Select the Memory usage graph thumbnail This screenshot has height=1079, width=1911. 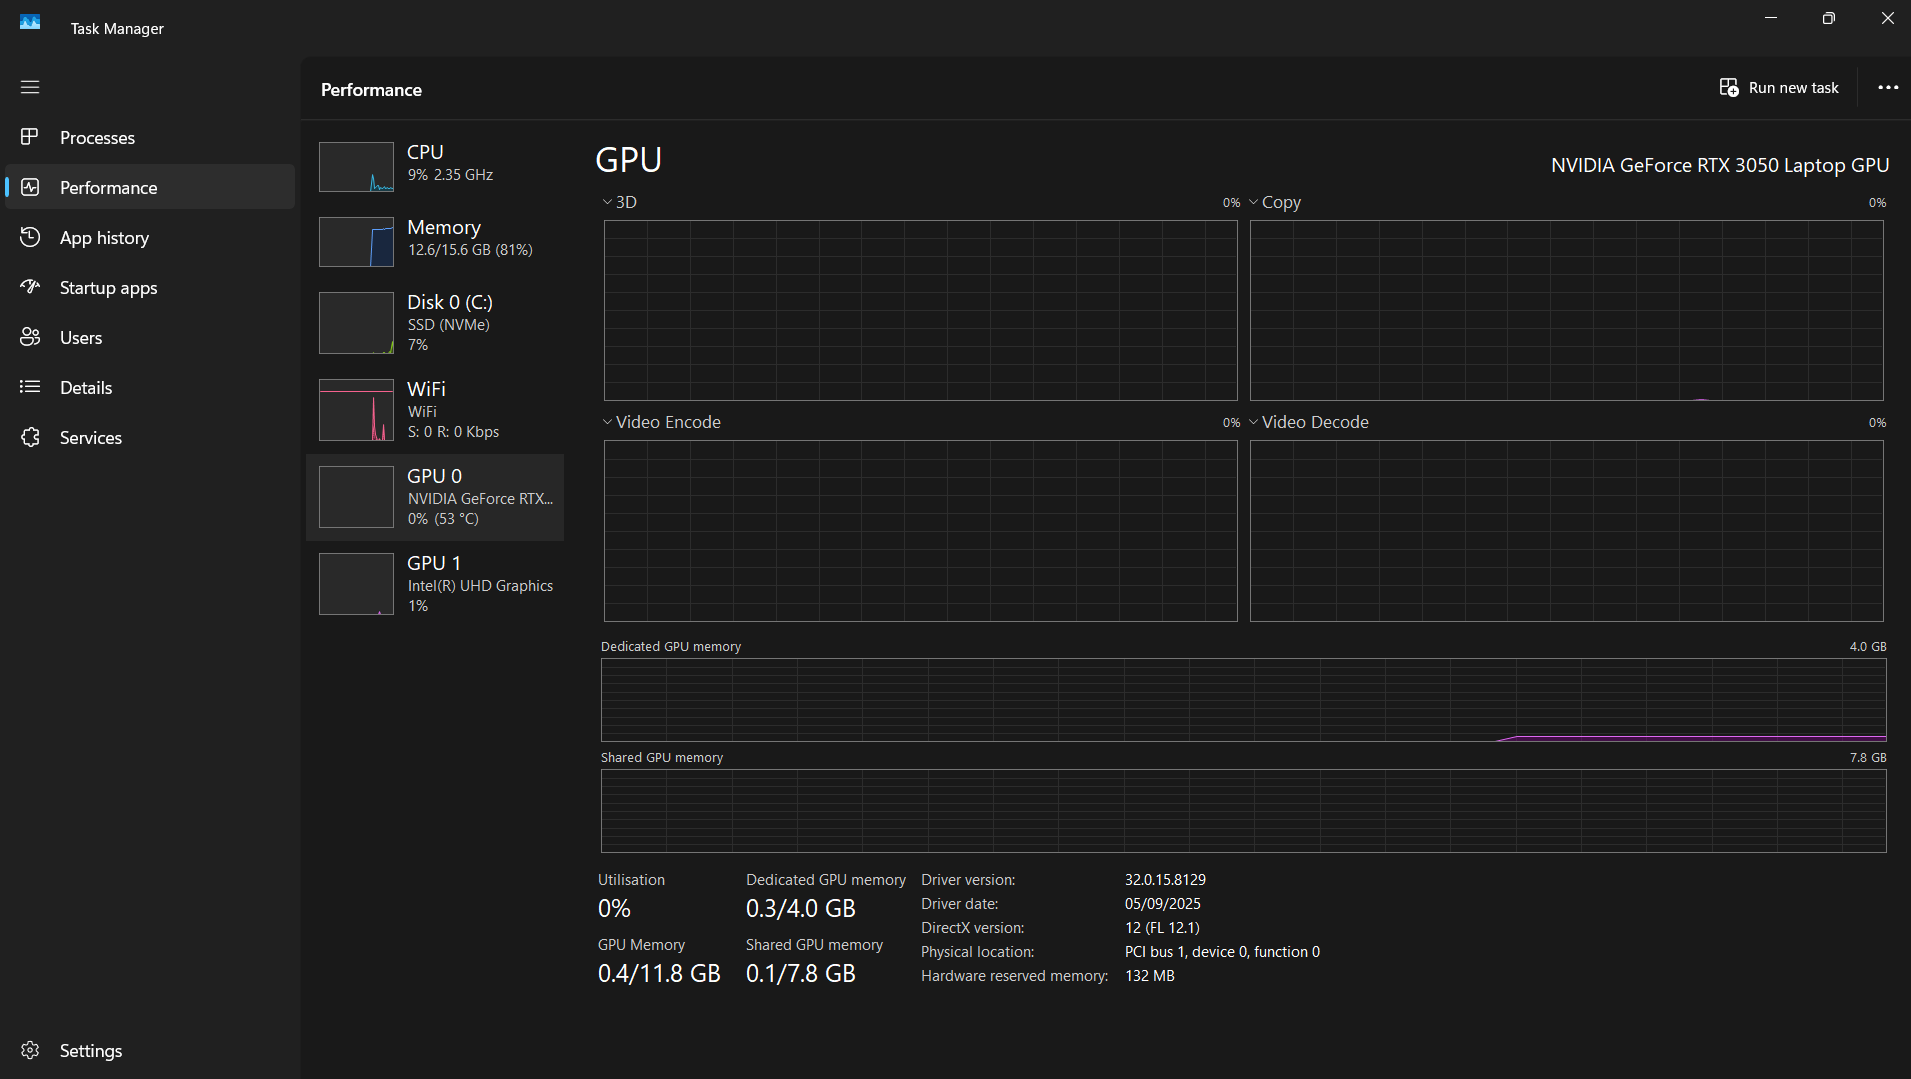356,241
